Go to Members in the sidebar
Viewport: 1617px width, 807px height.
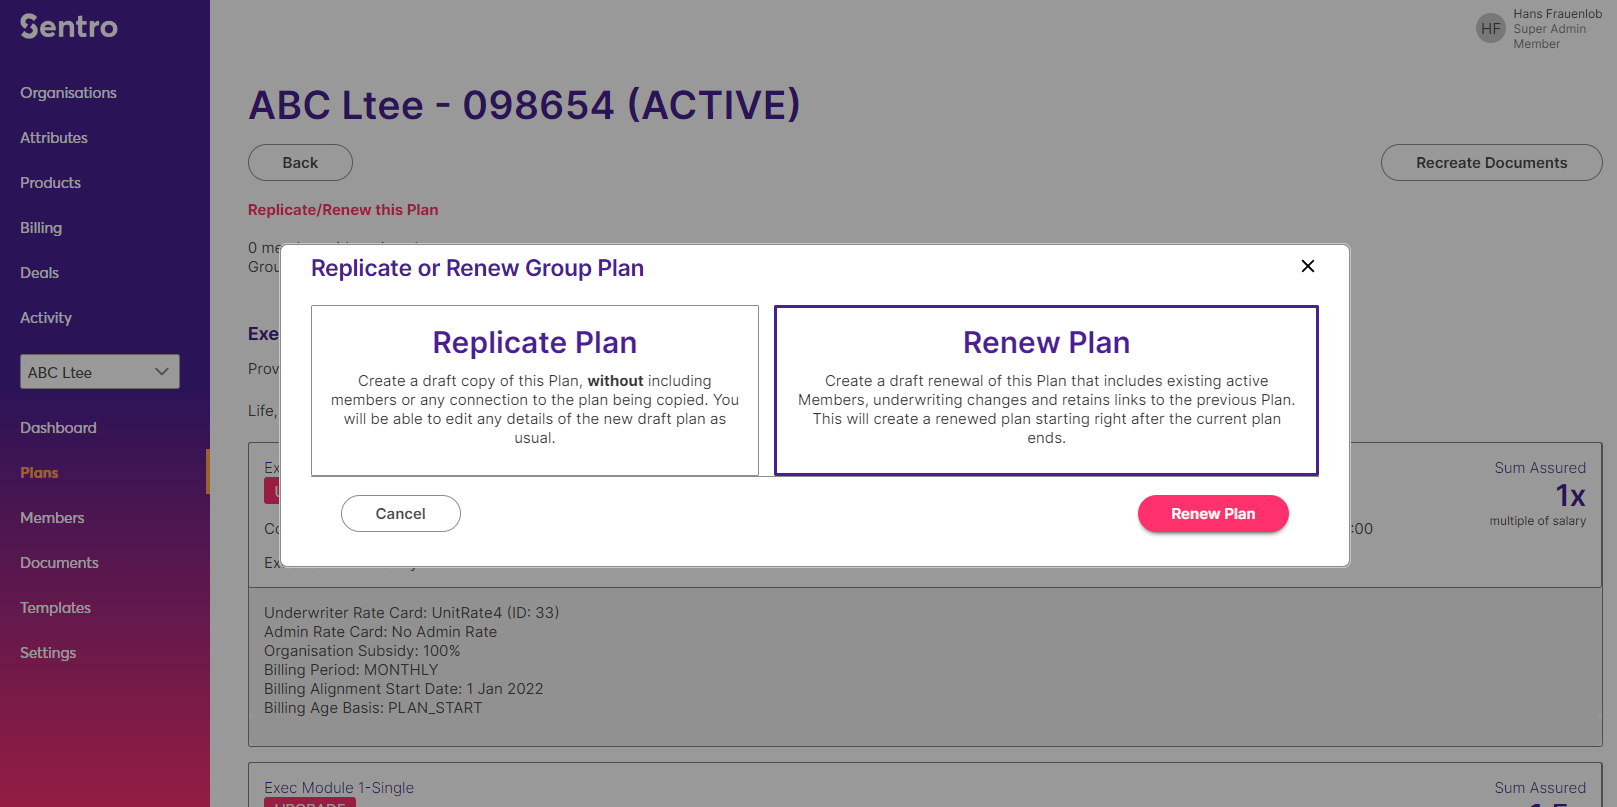[52, 518]
